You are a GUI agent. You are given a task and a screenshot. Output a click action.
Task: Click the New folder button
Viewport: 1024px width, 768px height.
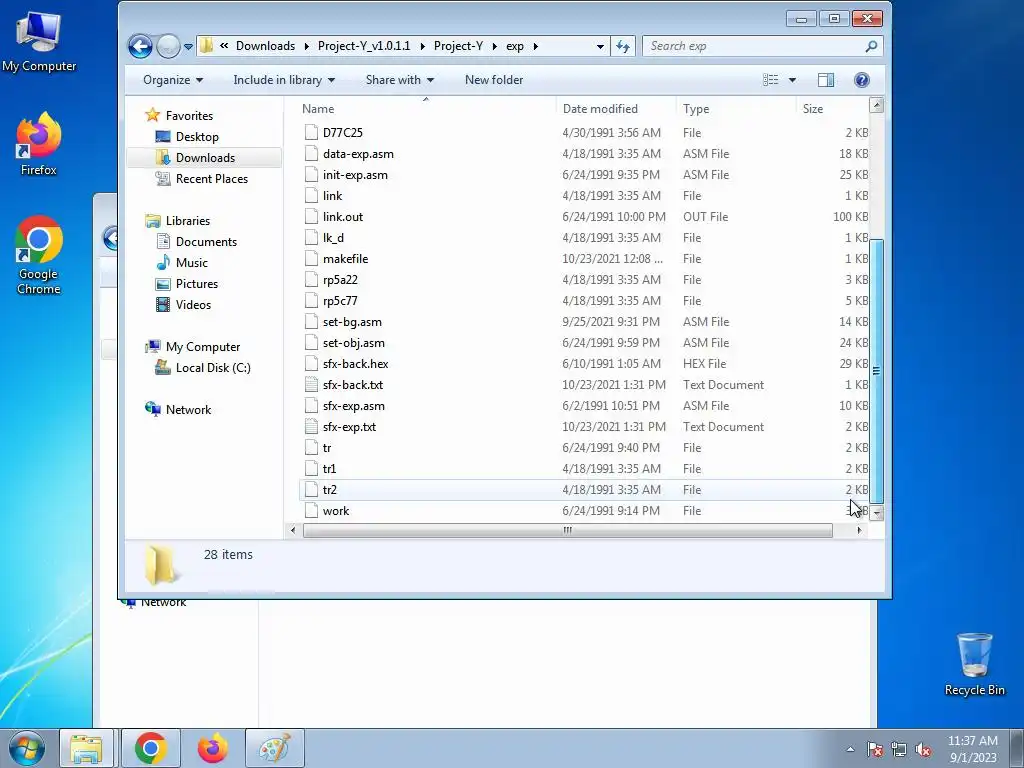pos(494,80)
